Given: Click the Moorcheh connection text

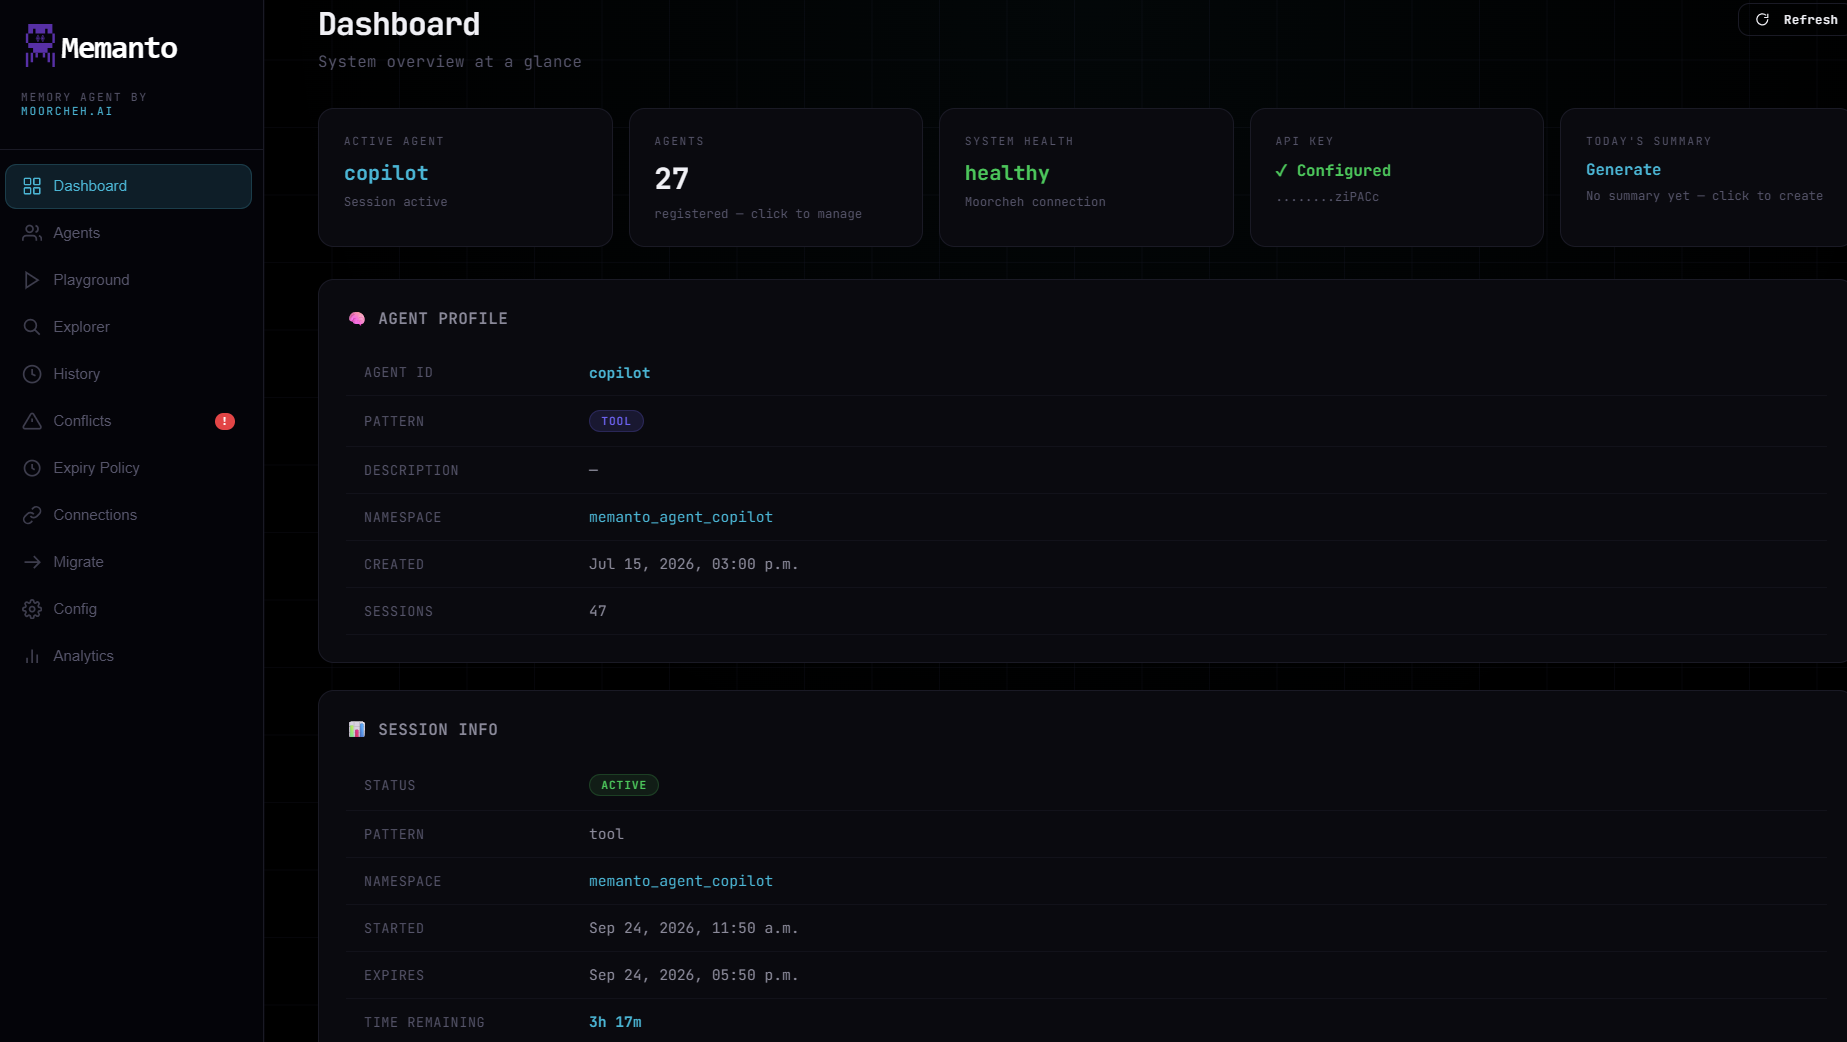Looking at the screenshot, I should 1035,202.
